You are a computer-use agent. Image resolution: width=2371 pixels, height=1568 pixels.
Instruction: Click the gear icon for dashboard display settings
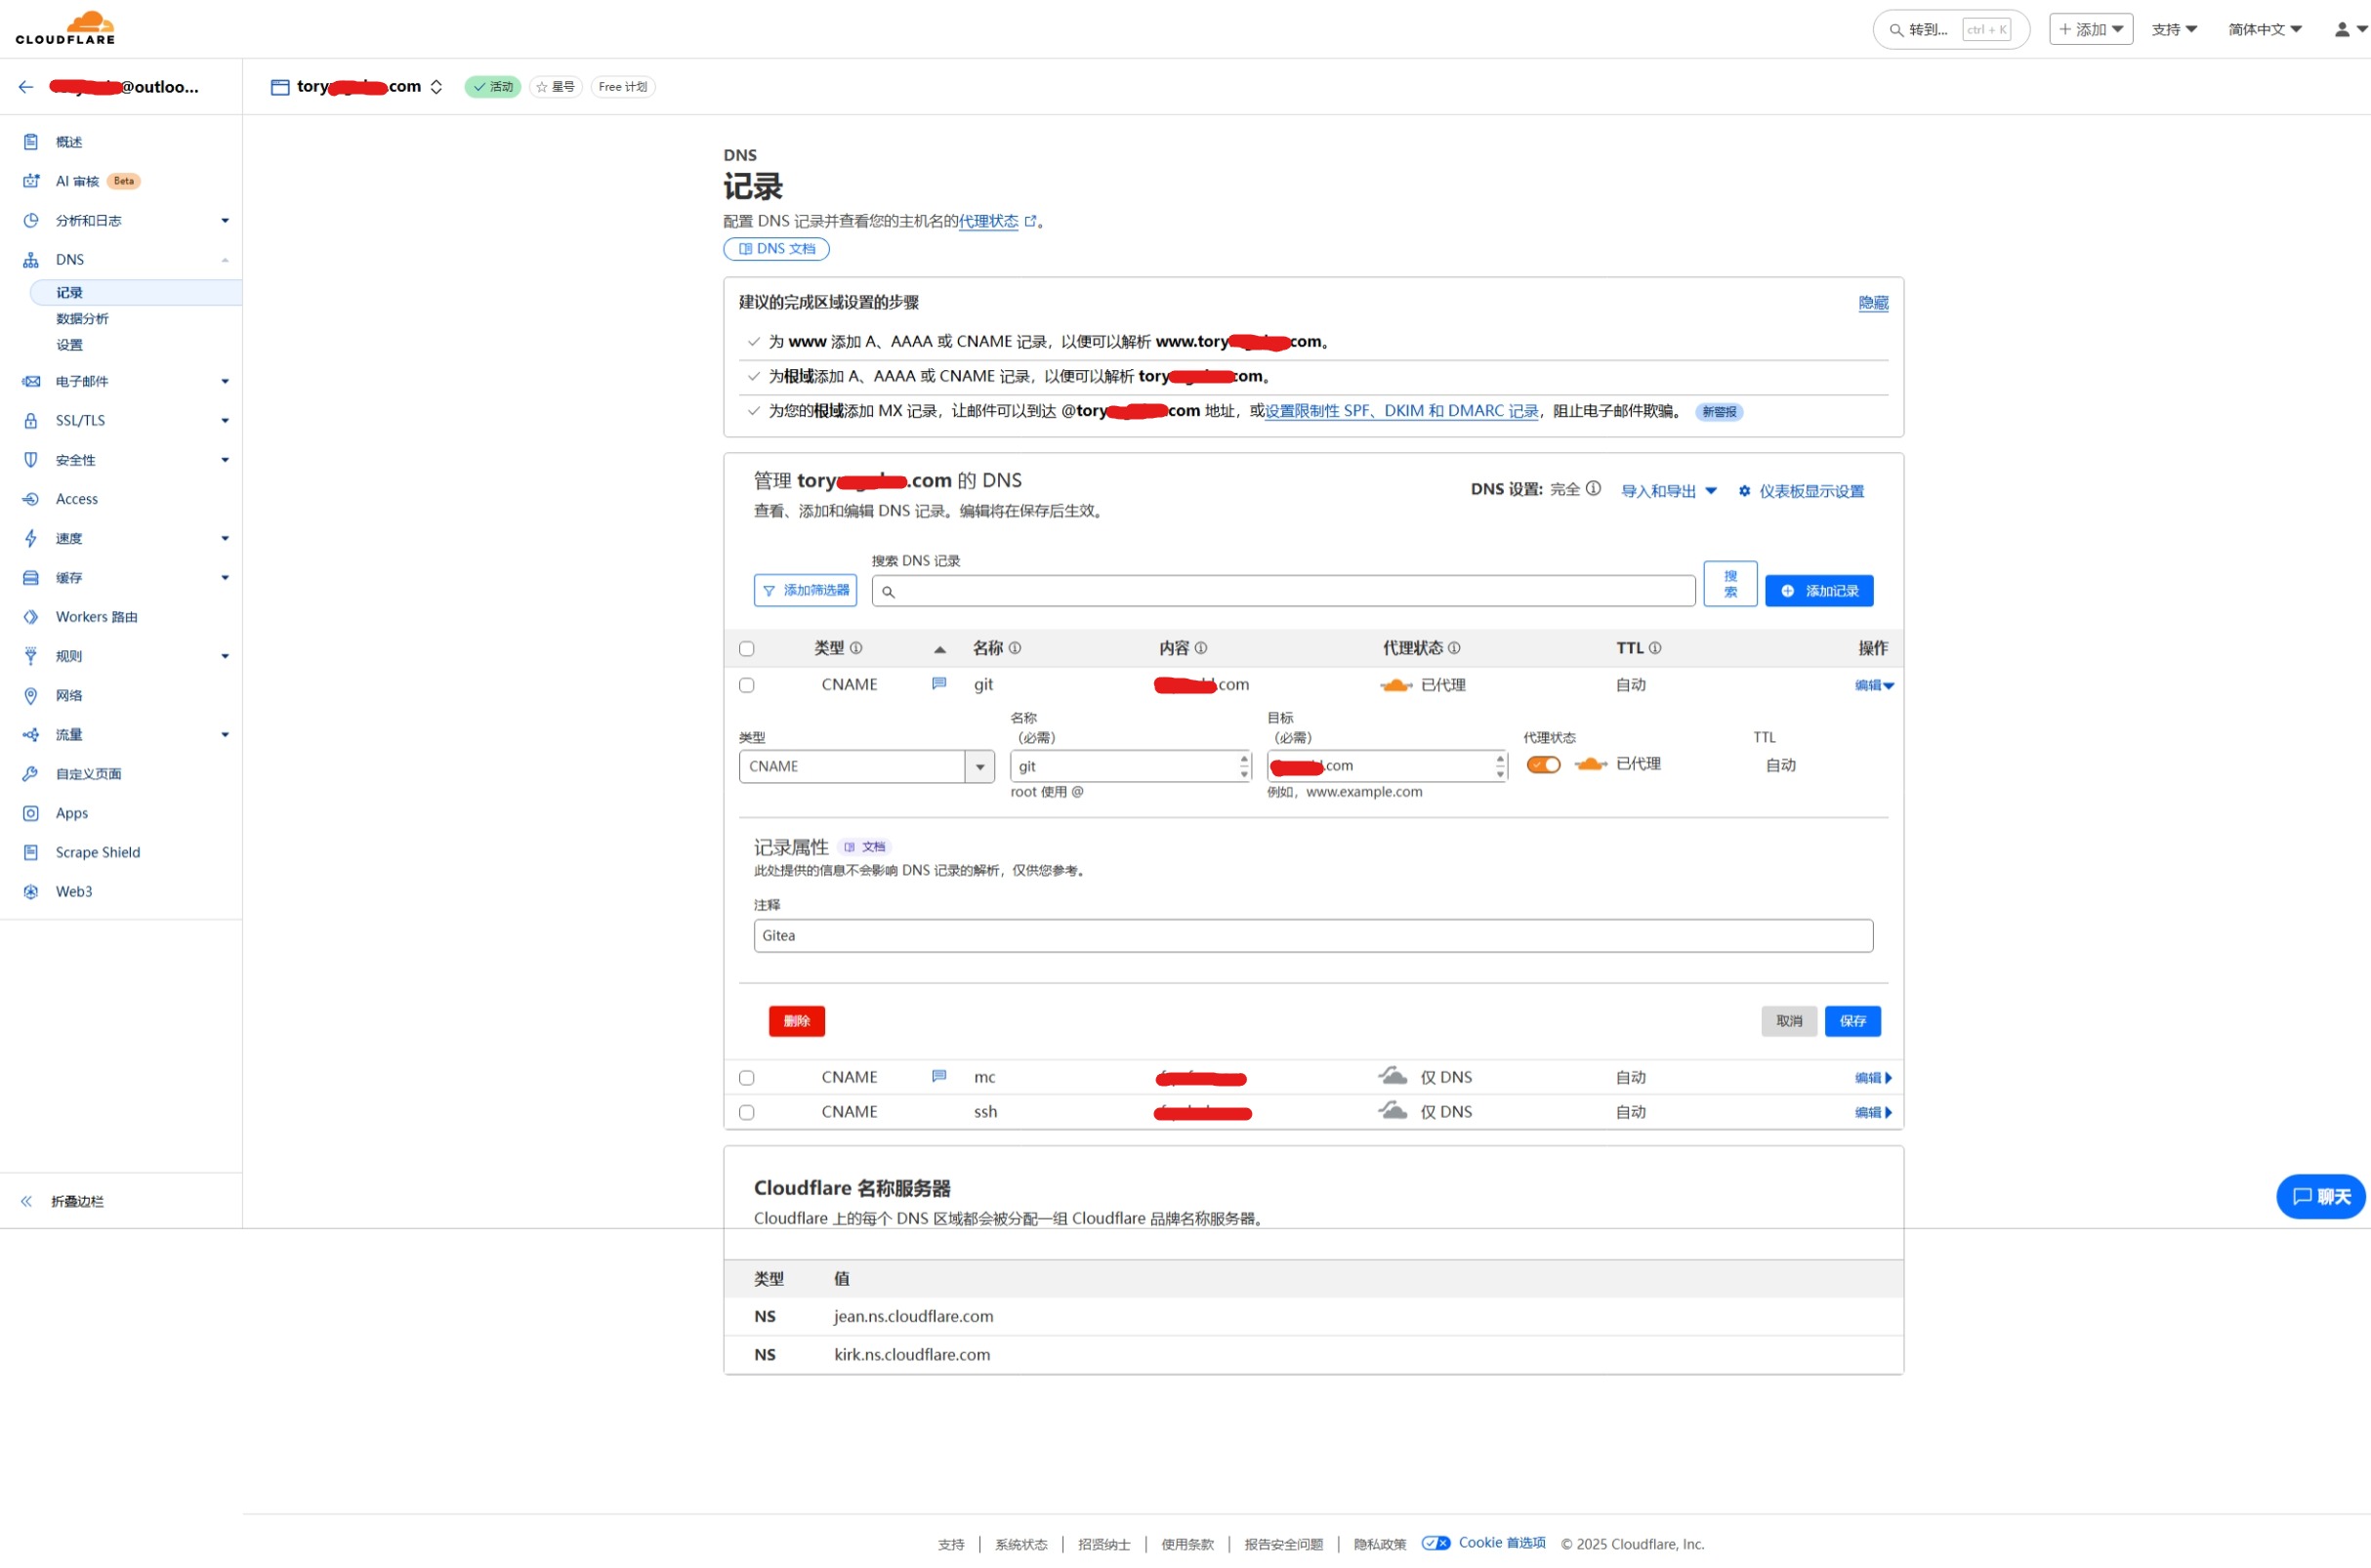tap(1744, 491)
